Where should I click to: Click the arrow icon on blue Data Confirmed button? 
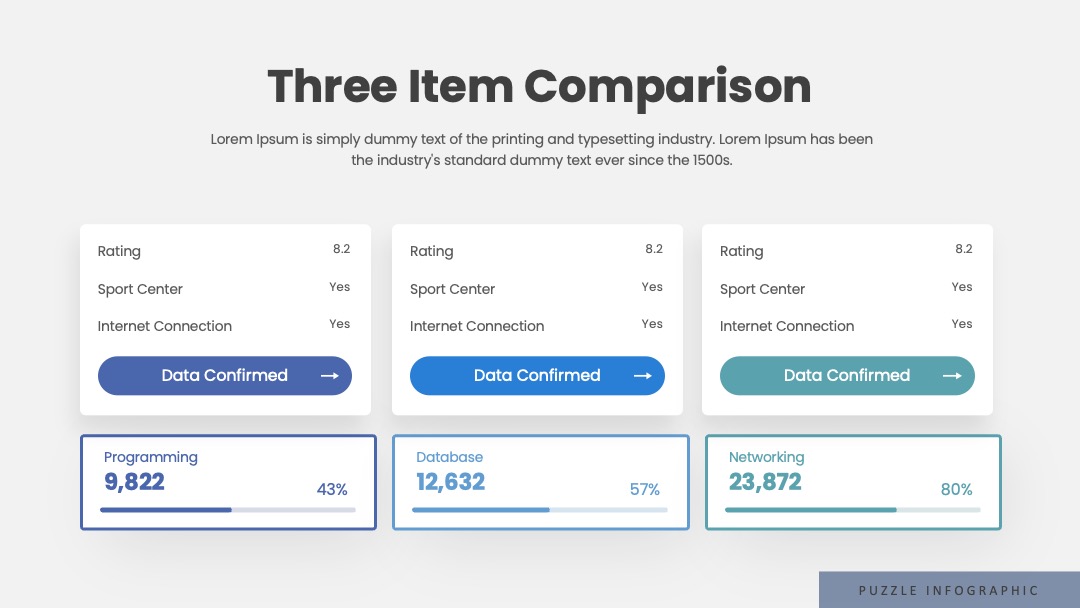(643, 375)
